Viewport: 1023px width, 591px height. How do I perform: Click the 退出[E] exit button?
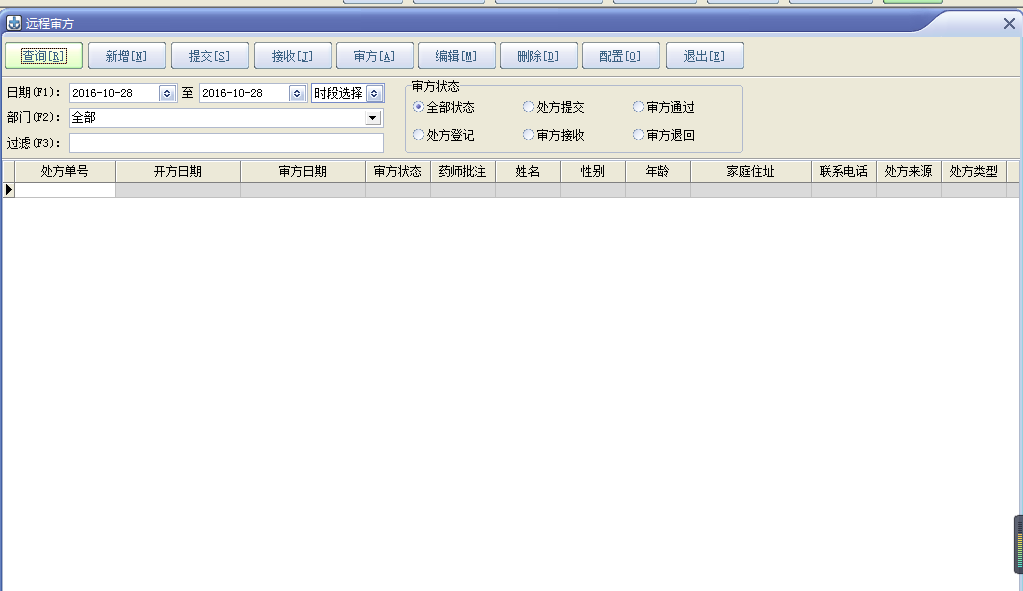click(x=705, y=56)
